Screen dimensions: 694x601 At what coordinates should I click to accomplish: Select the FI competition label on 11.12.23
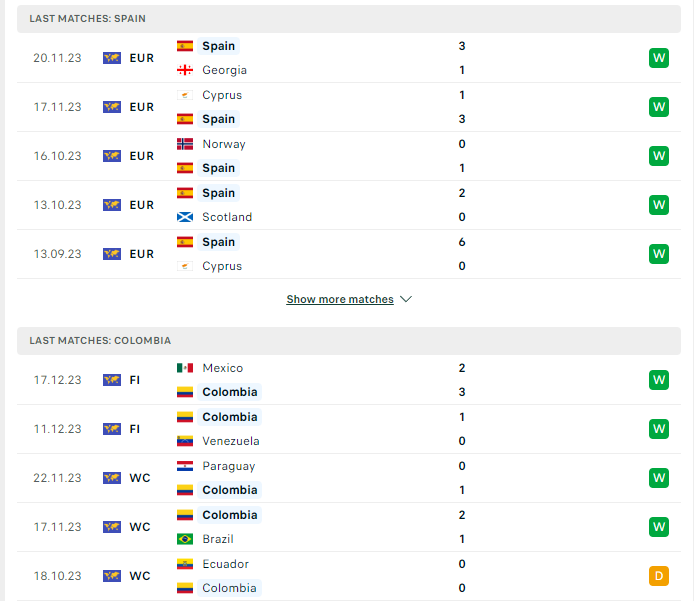(135, 429)
